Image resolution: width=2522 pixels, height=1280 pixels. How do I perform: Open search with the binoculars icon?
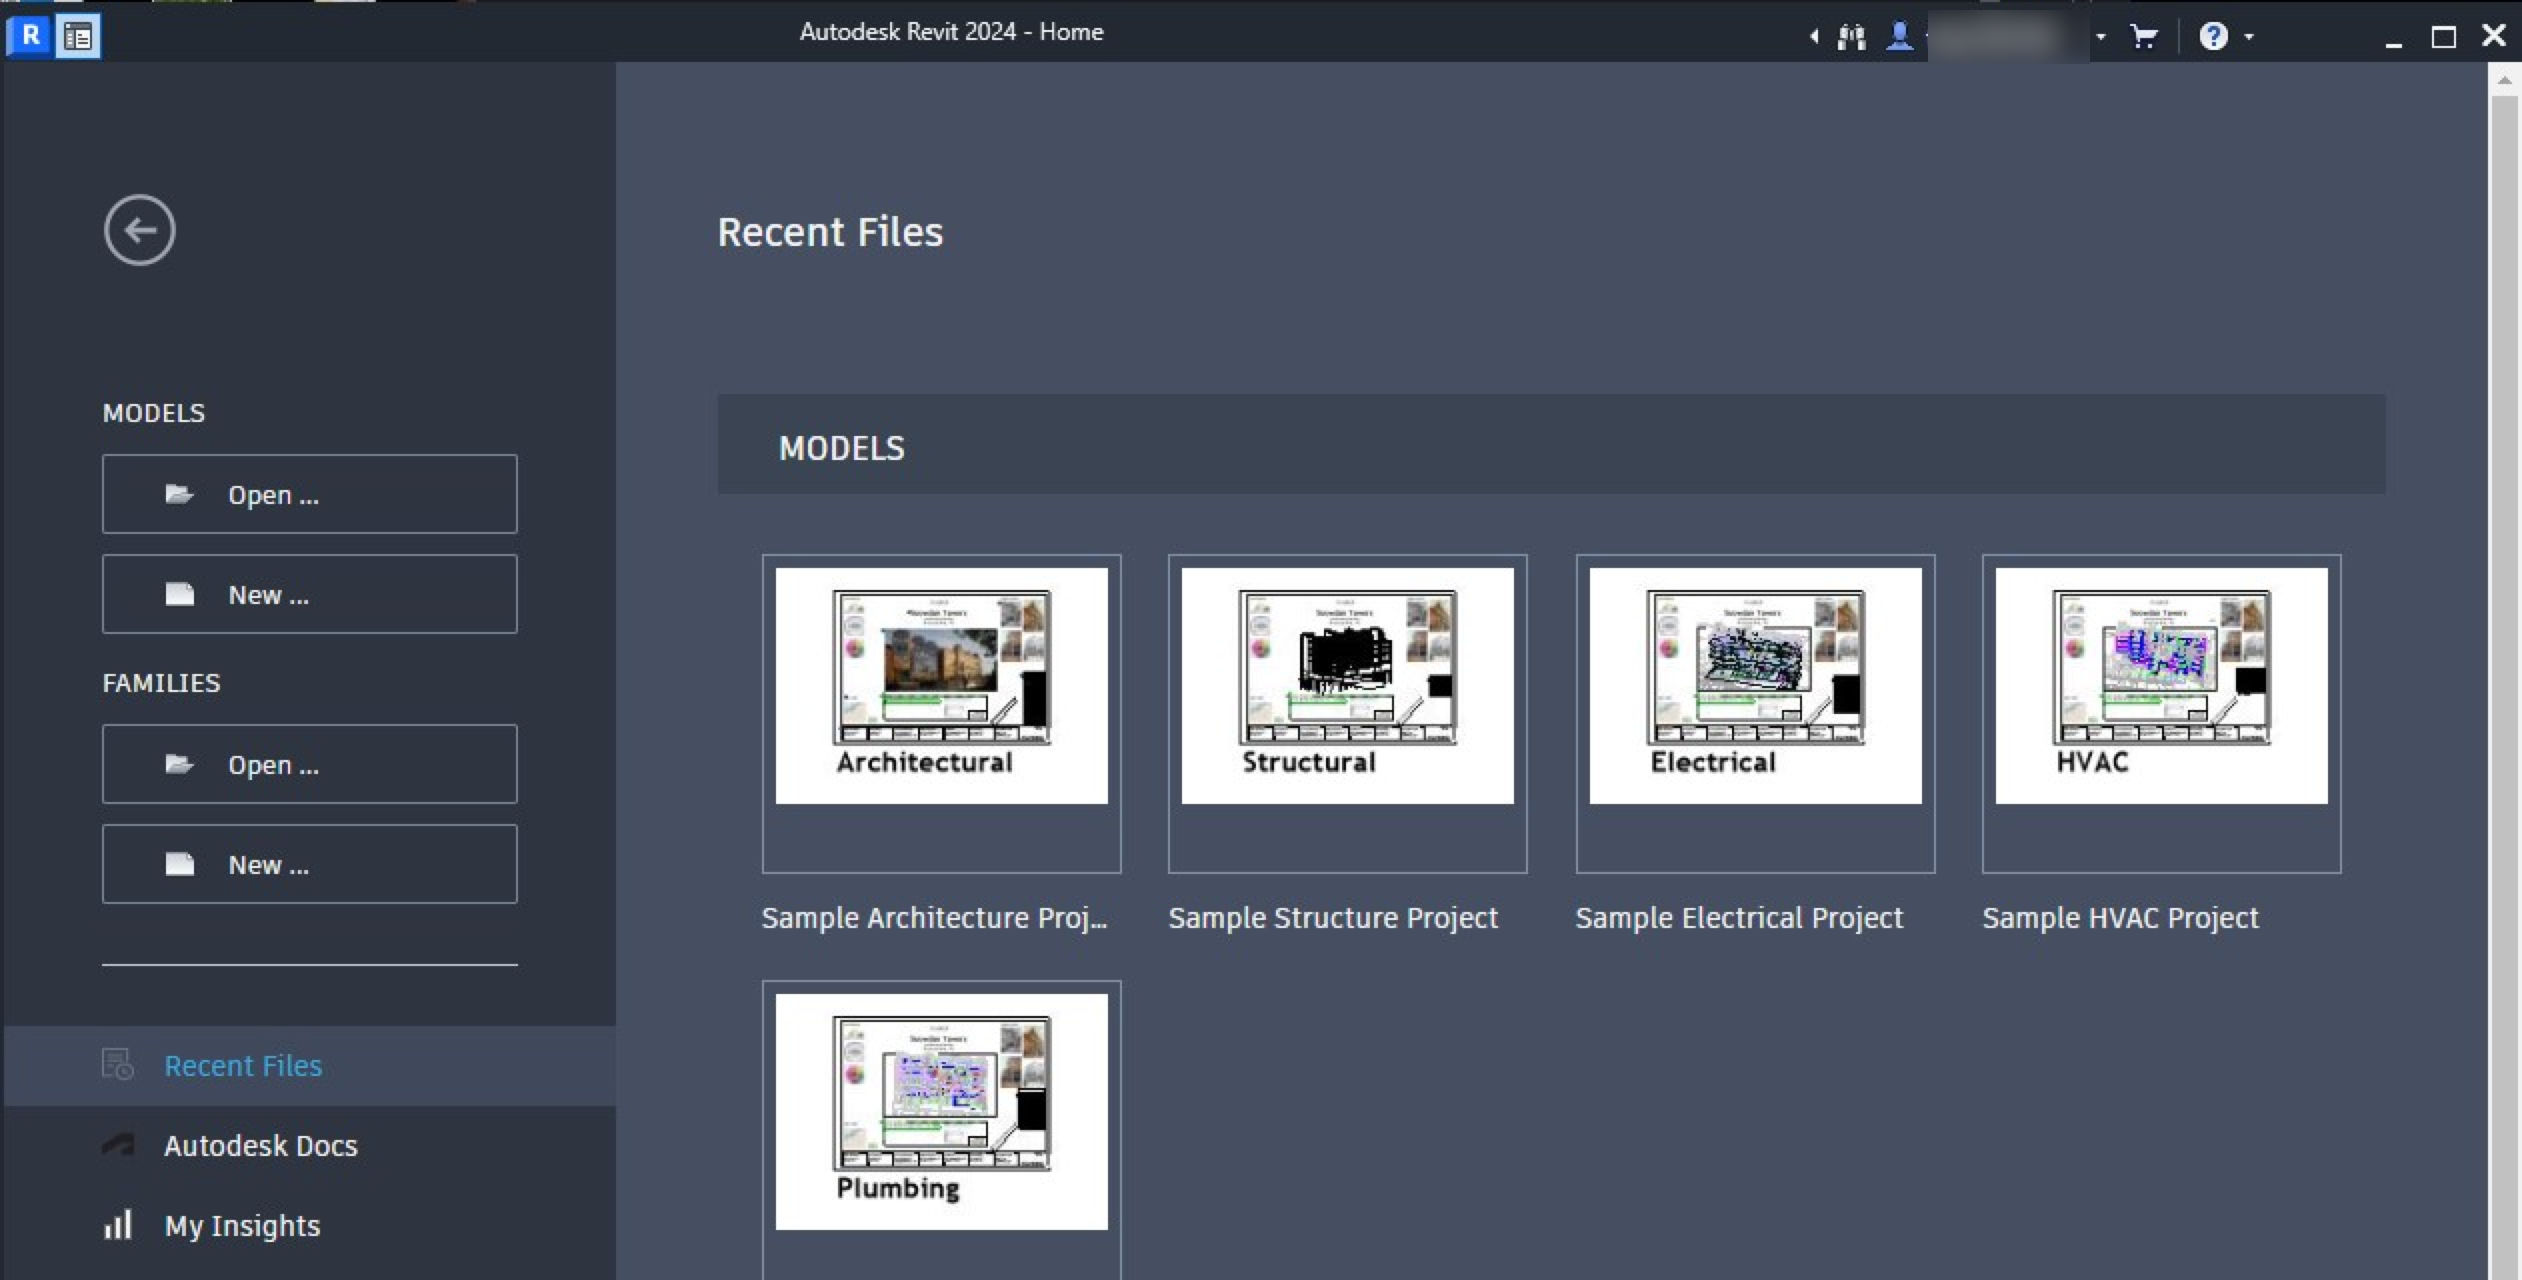click(1851, 36)
